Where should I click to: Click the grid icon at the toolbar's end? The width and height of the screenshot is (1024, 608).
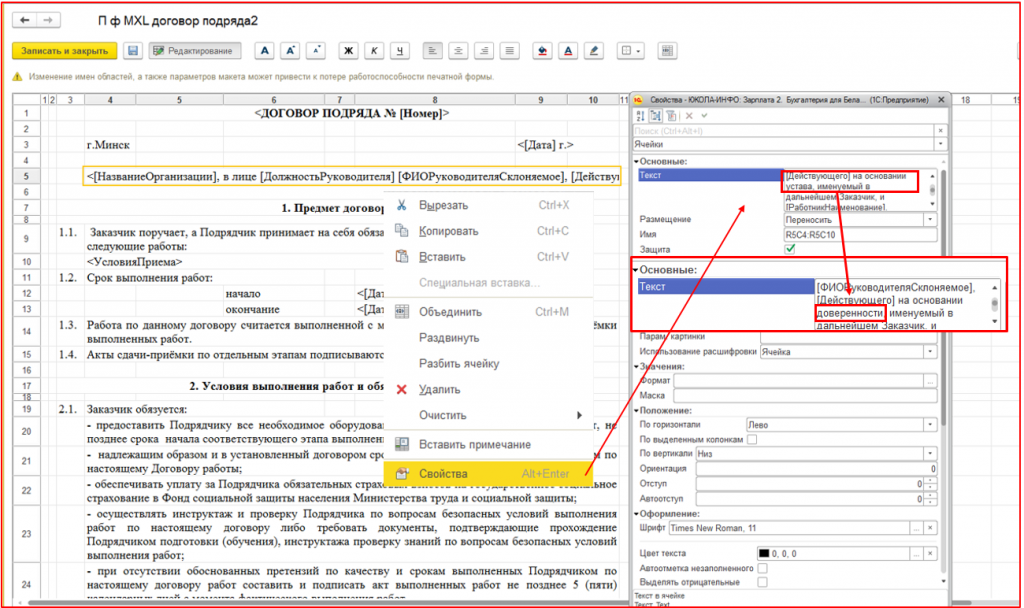click(x=667, y=51)
